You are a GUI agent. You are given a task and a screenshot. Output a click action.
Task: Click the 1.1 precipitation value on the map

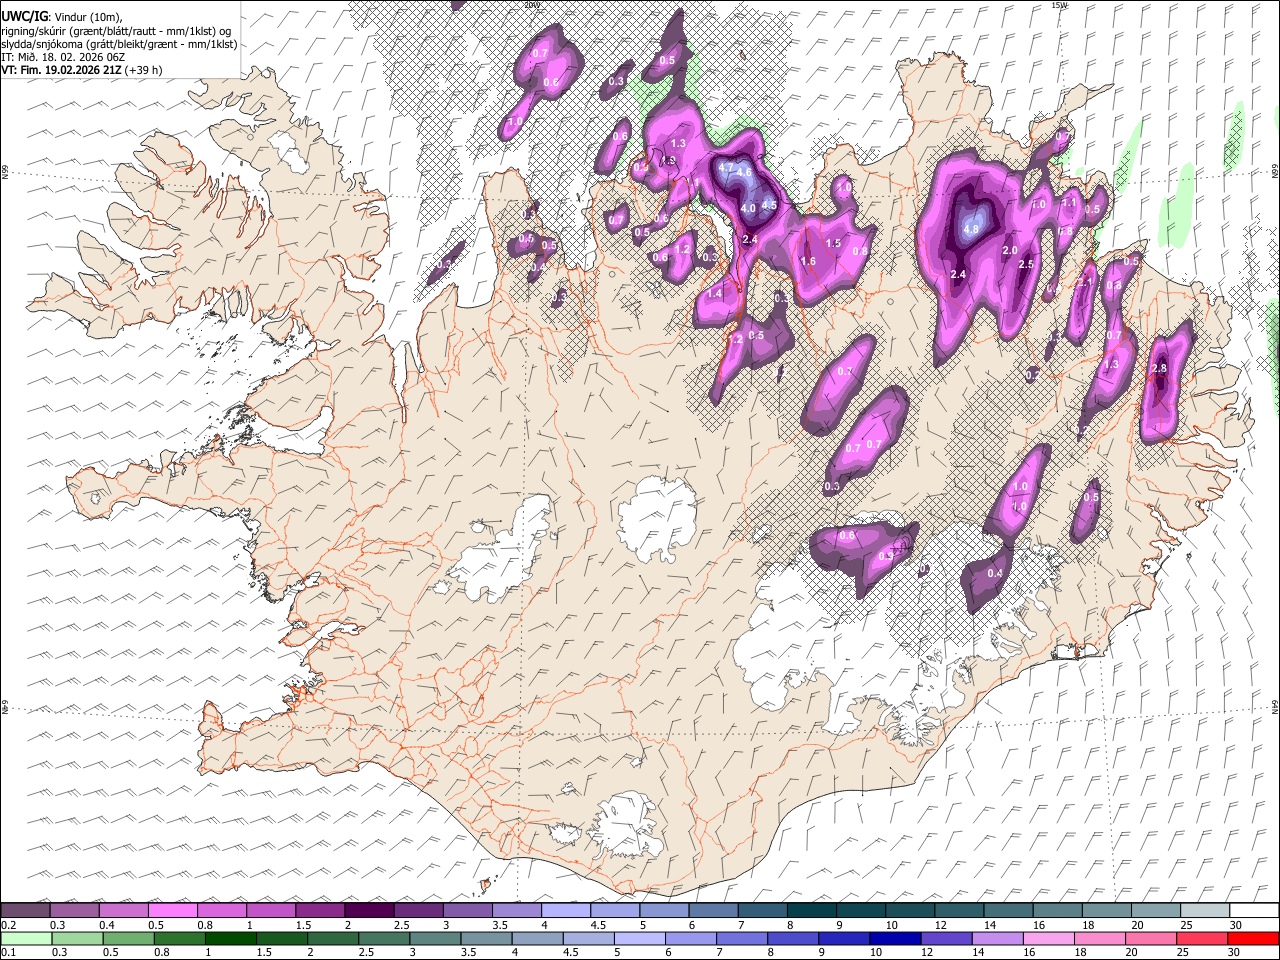[x=1069, y=202]
